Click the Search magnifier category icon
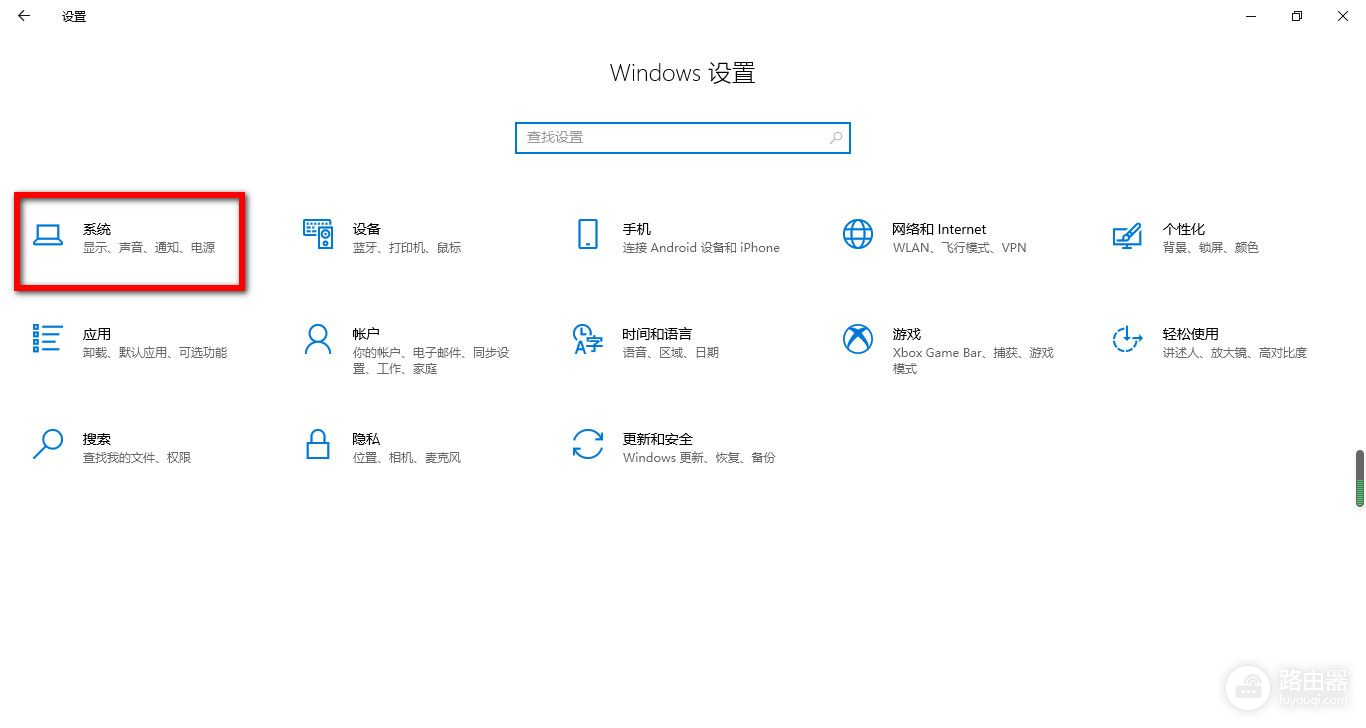 [47, 444]
